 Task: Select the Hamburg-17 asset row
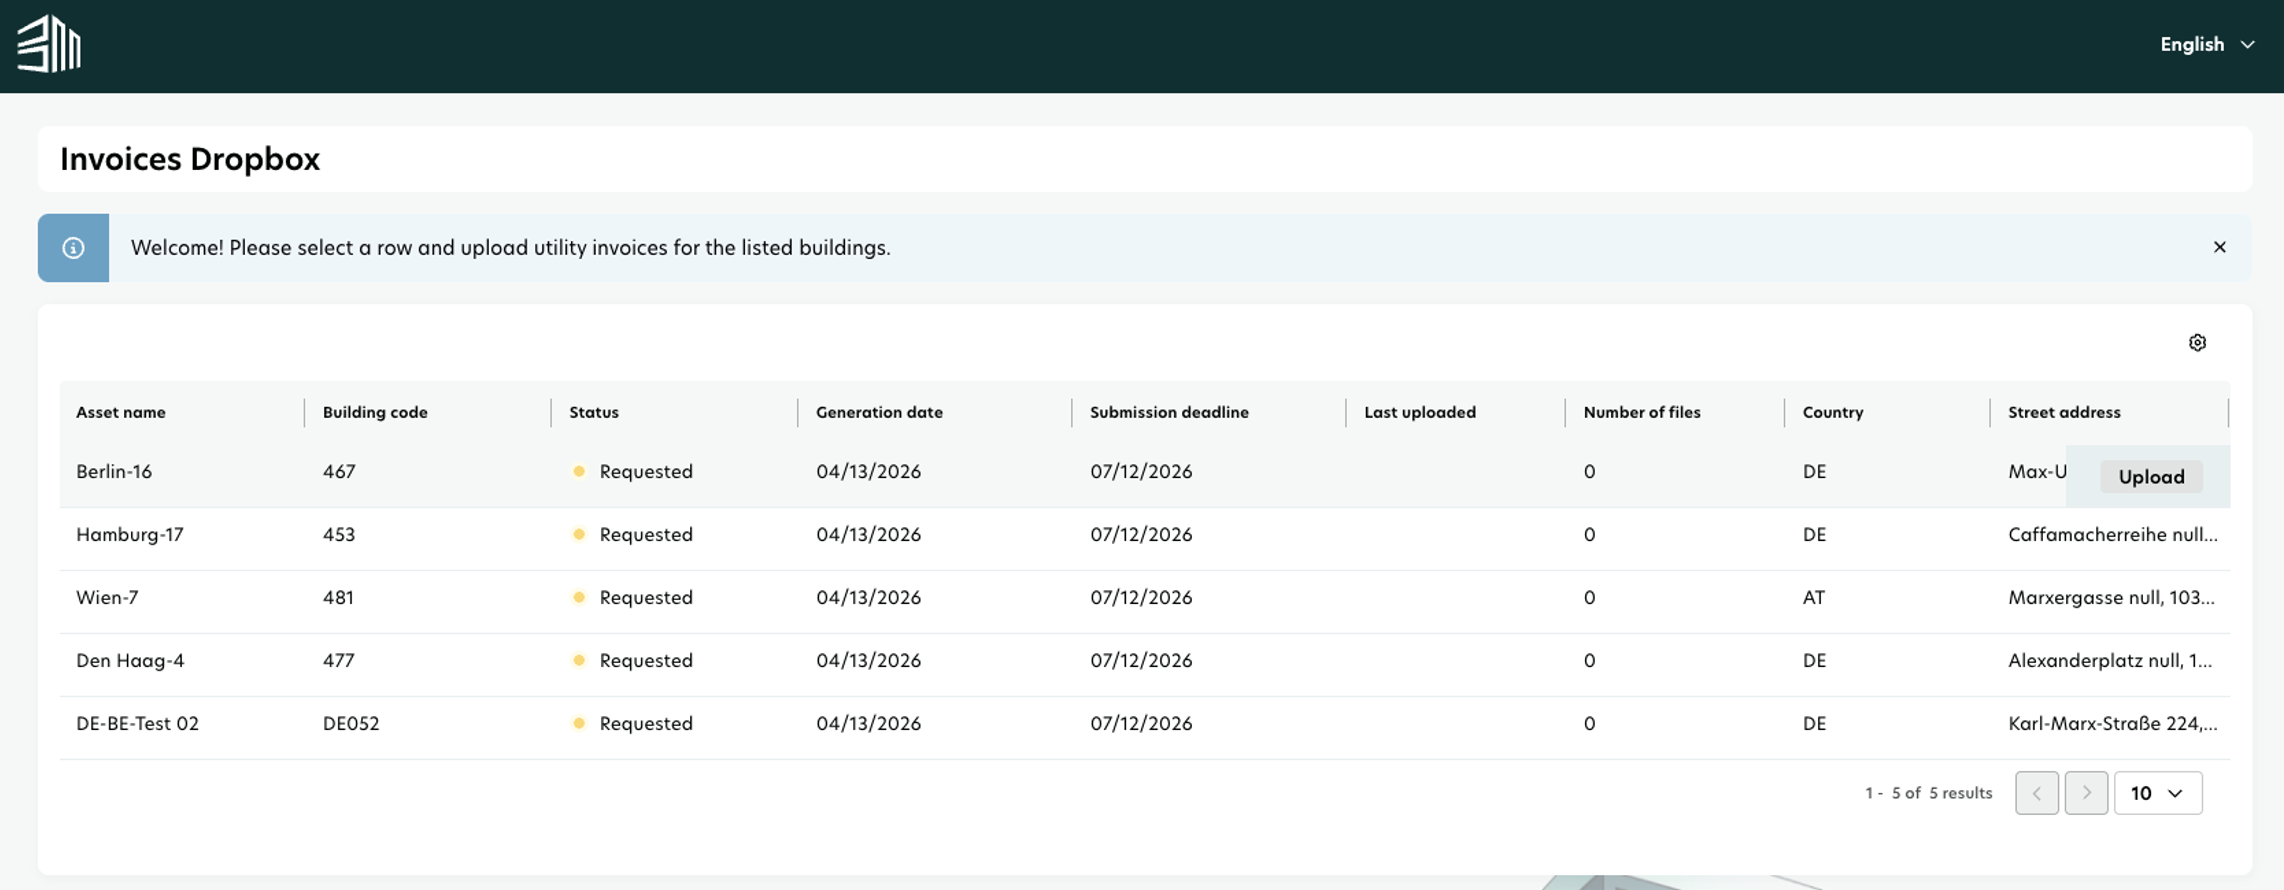1144,539
